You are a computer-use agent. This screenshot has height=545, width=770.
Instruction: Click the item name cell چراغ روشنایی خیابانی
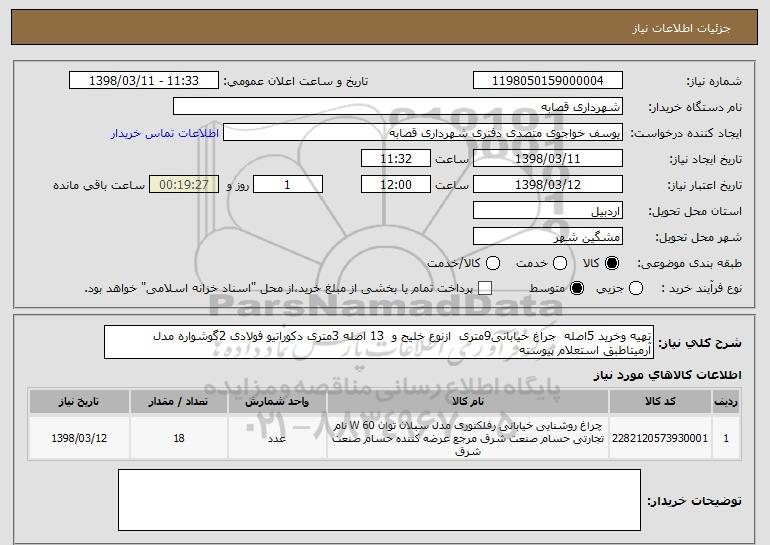468,438
